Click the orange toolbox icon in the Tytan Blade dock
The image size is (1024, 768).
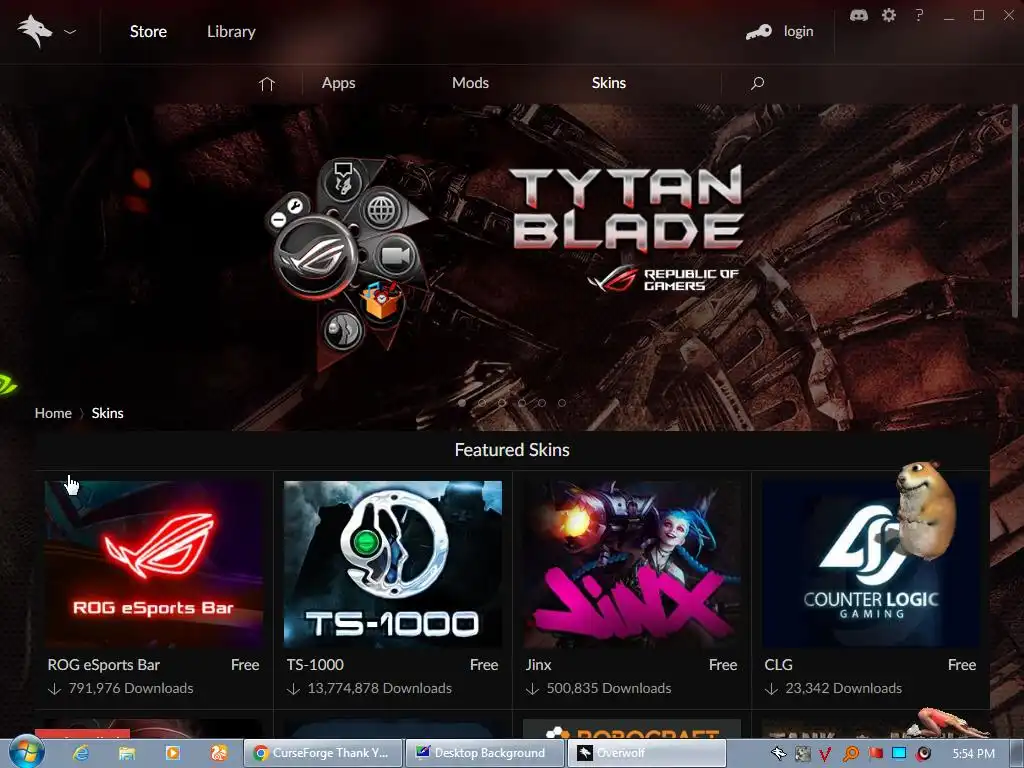381,300
